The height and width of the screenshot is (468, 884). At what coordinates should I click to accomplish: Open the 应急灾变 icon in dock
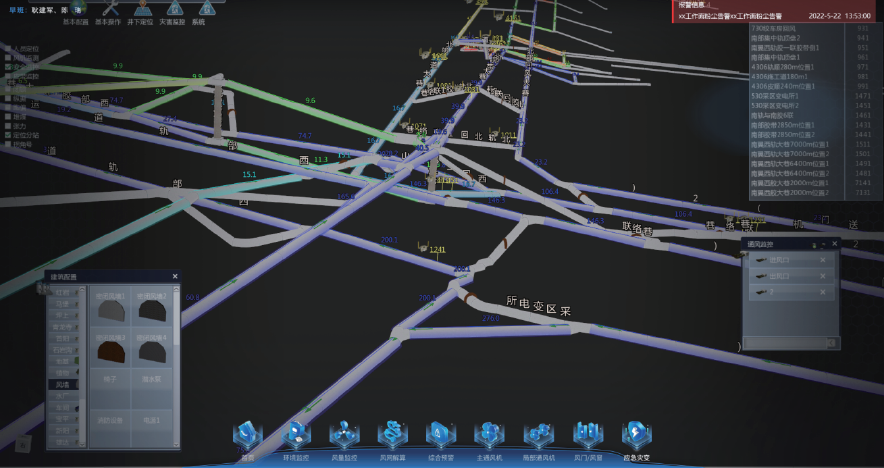coord(636,436)
